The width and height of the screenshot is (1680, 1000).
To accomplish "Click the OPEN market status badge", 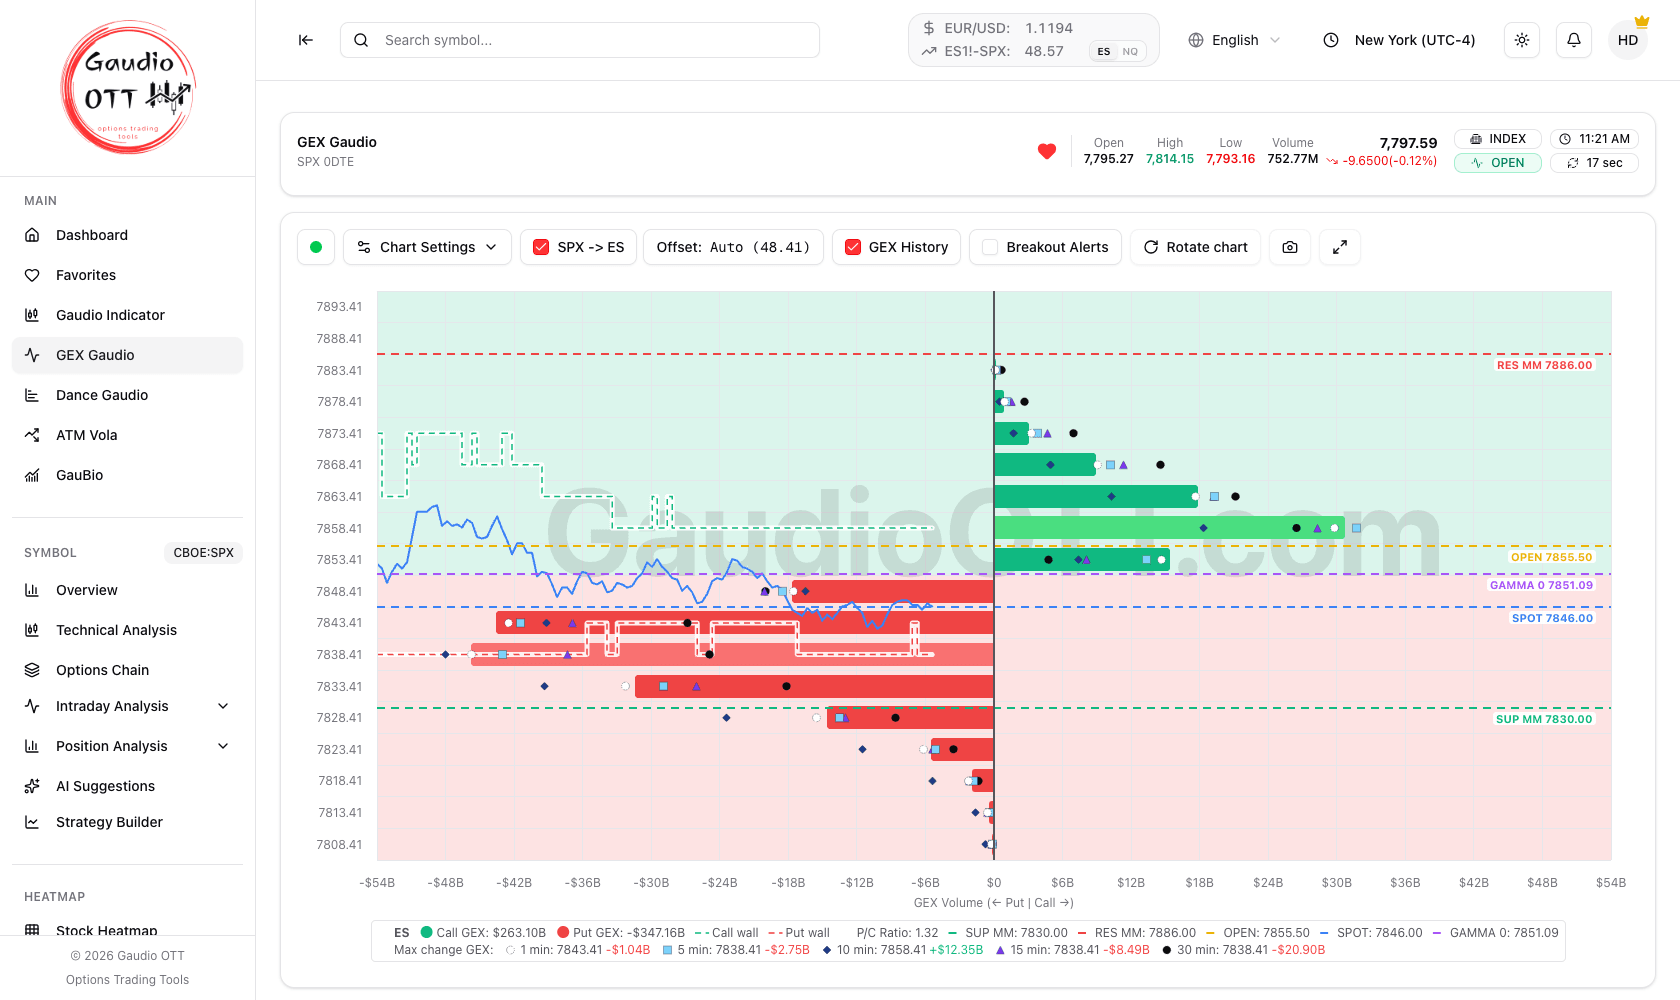I will [1498, 163].
